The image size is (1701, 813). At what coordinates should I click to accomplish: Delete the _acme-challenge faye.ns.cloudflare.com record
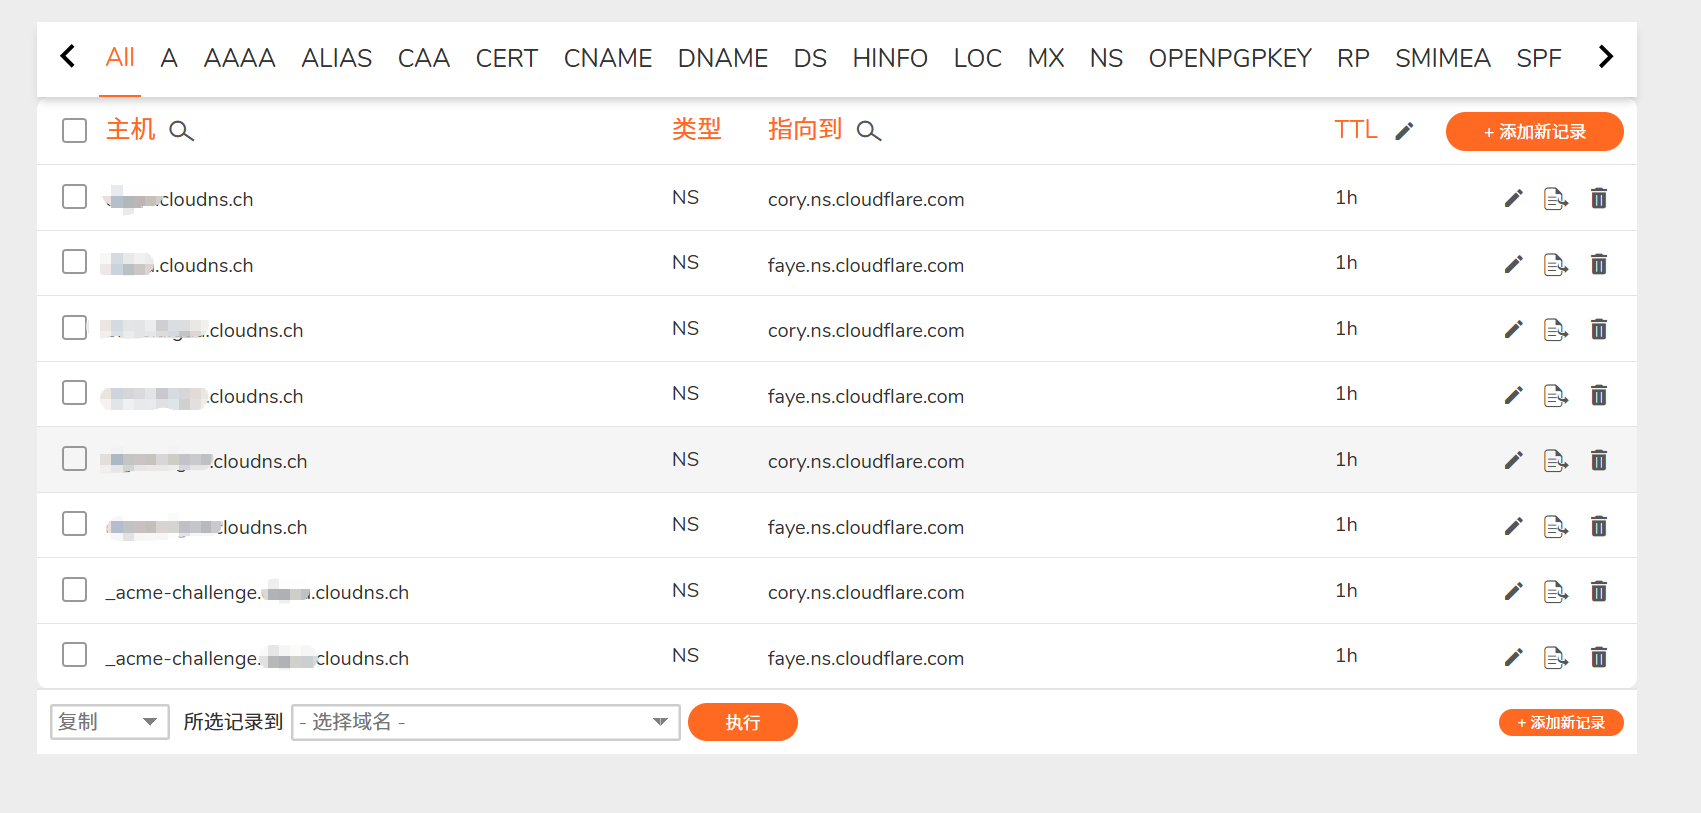pos(1598,658)
